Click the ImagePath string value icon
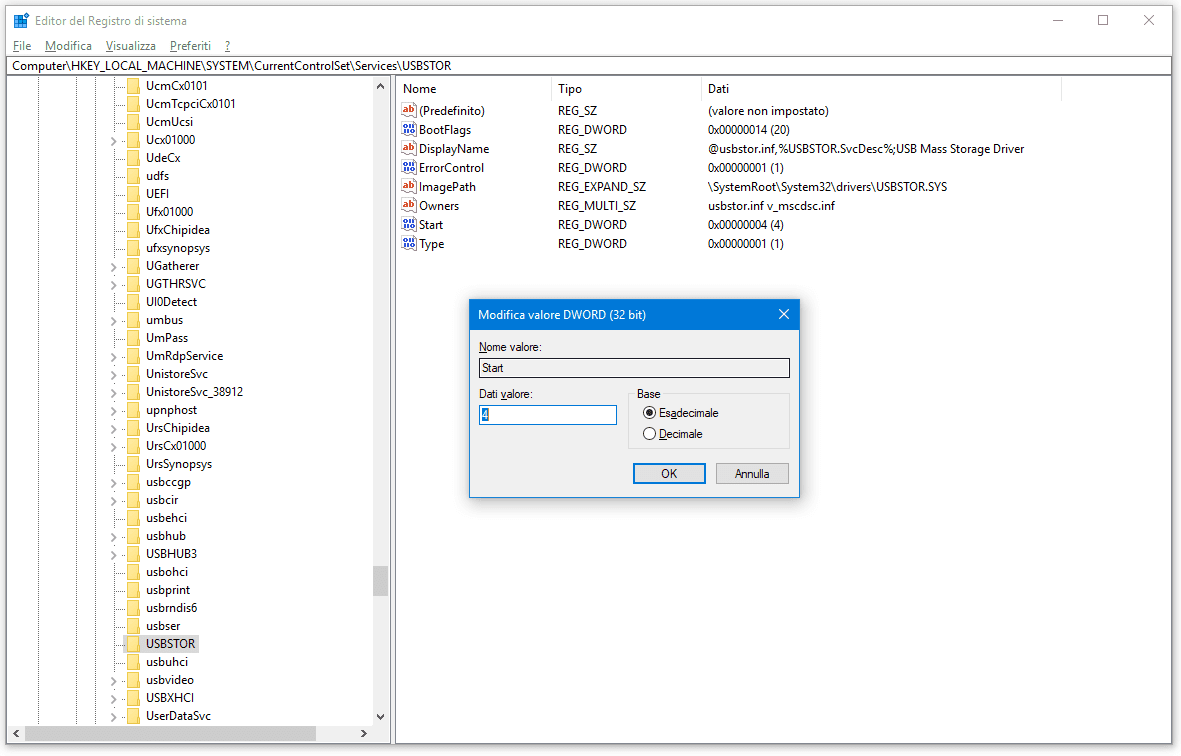The width and height of the screenshot is (1181, 756). click(x=408, y=187)
